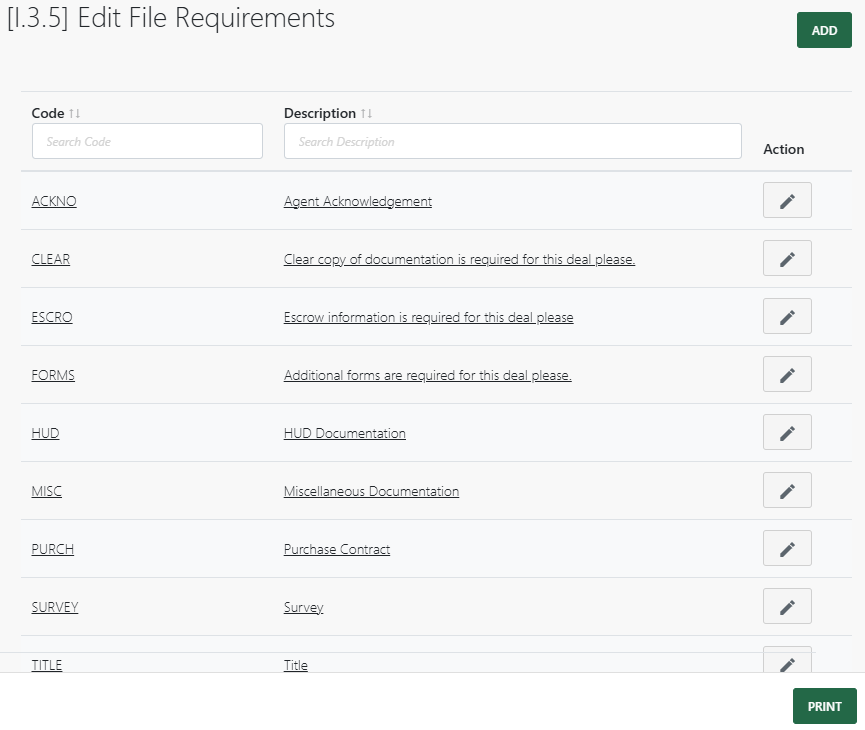Edit the ESCRO file requirement
Viewport: 865px width, 730px height.
[x=787, y=316]
